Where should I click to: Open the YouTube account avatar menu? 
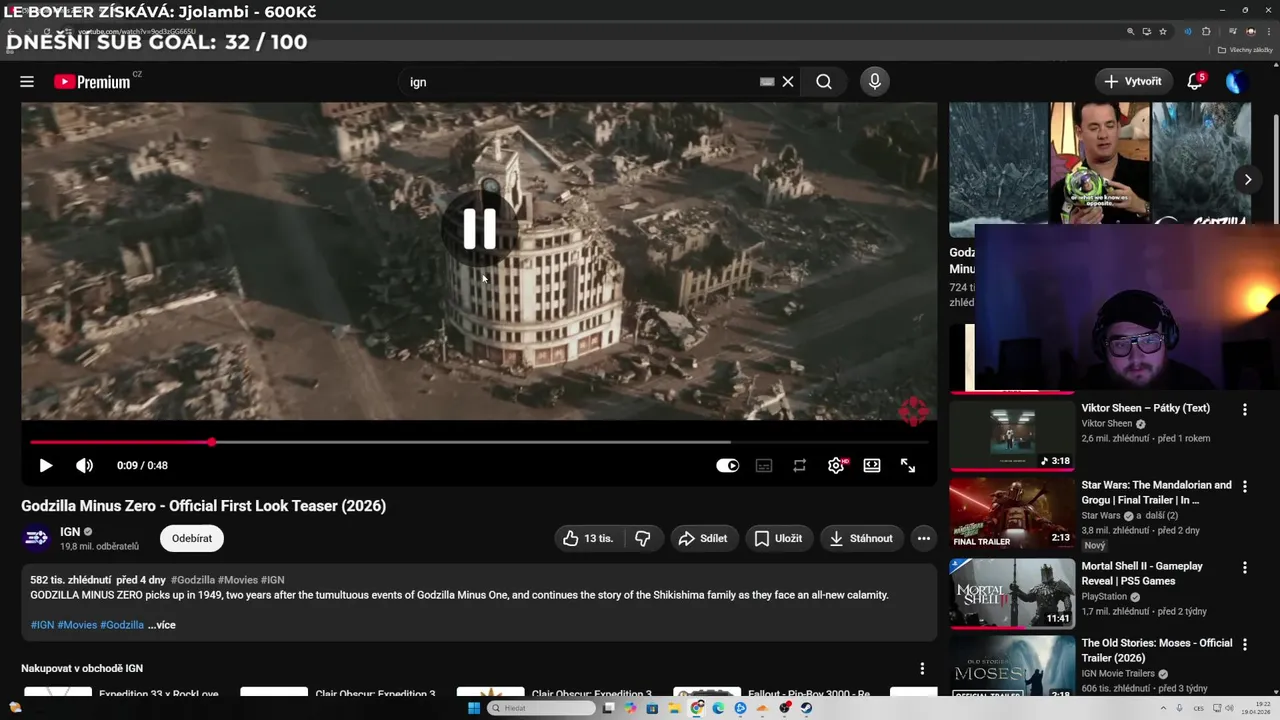click(x=1237, y=82)
